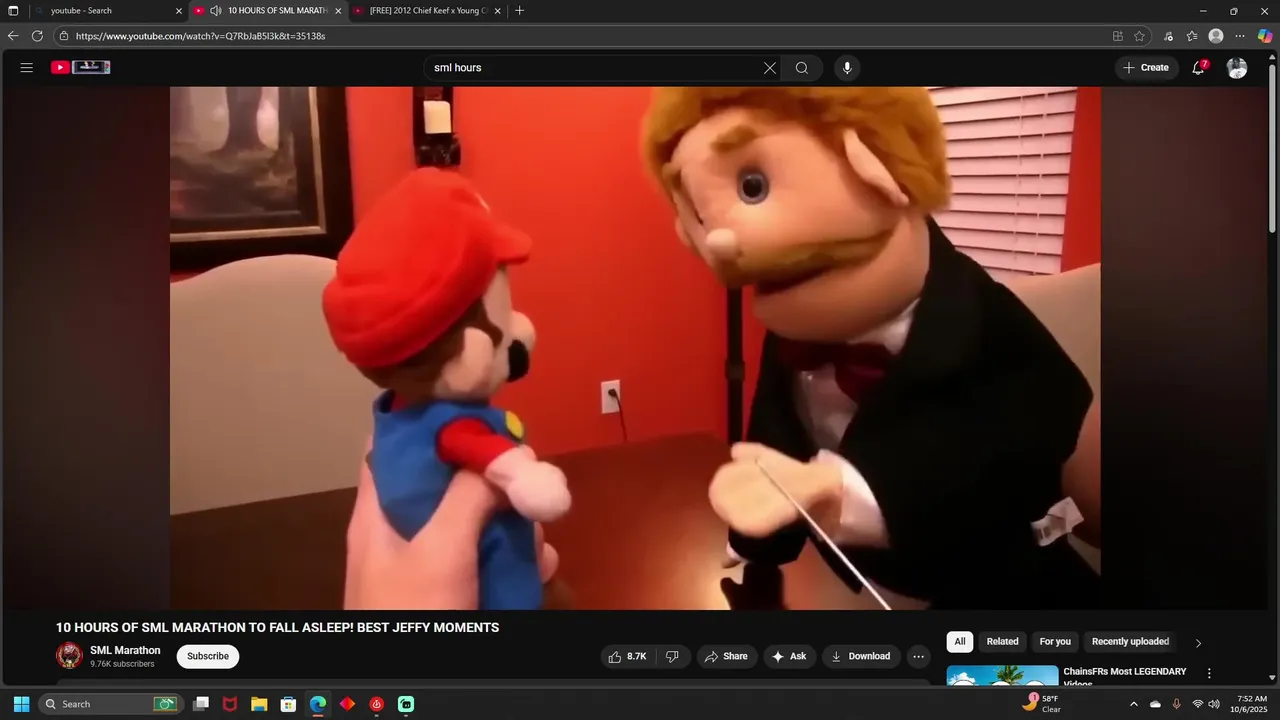Viewport: 1280px width, 720px height.
Task: Open the YouTube account avatar menu
Action: click(1237, 68)
